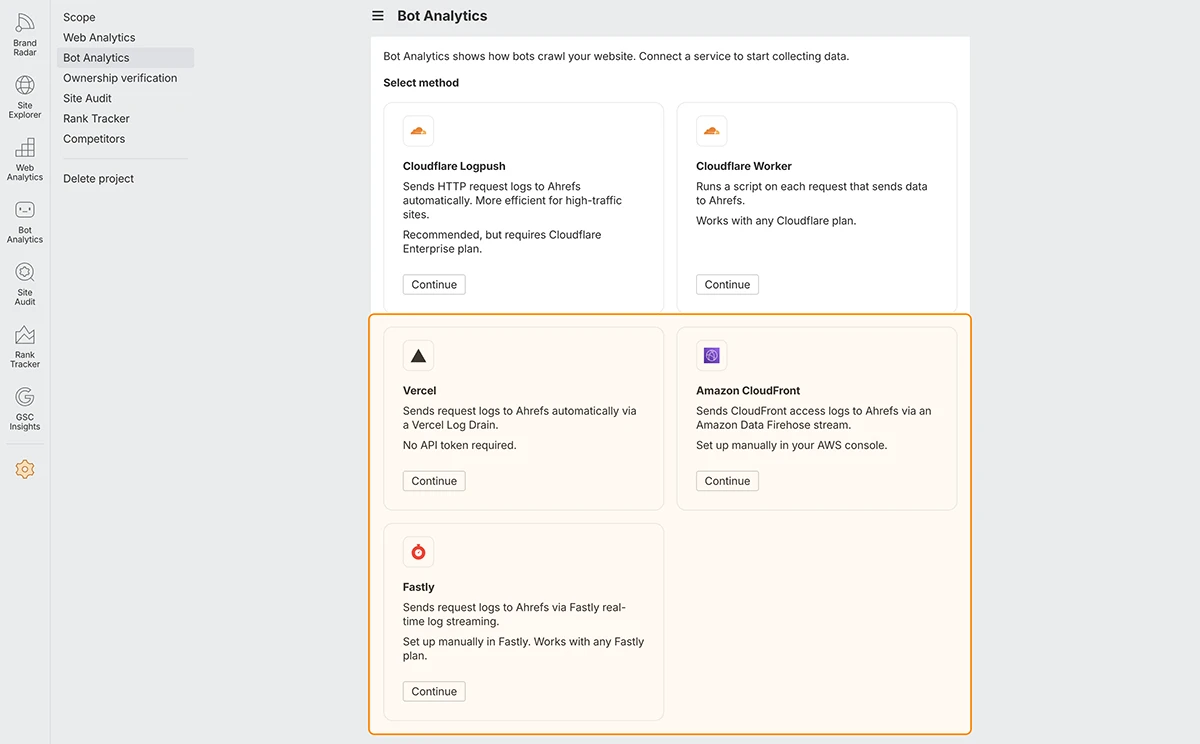
Task: Click 'Set up manually in your AWS console.' text
Action: [792, 445]
